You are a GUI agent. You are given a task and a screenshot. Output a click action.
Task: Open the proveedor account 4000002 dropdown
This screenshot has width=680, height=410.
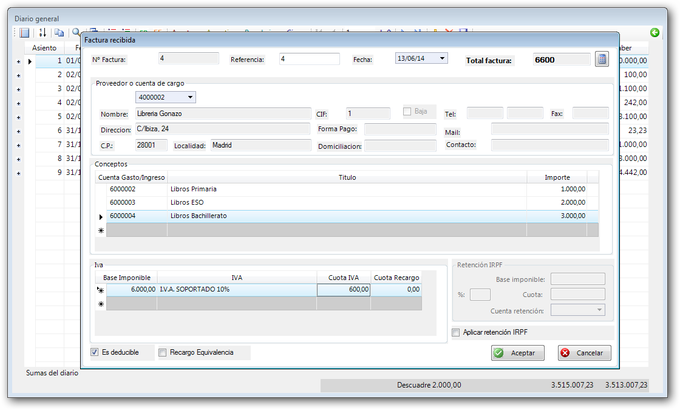(x=190, y=97)
